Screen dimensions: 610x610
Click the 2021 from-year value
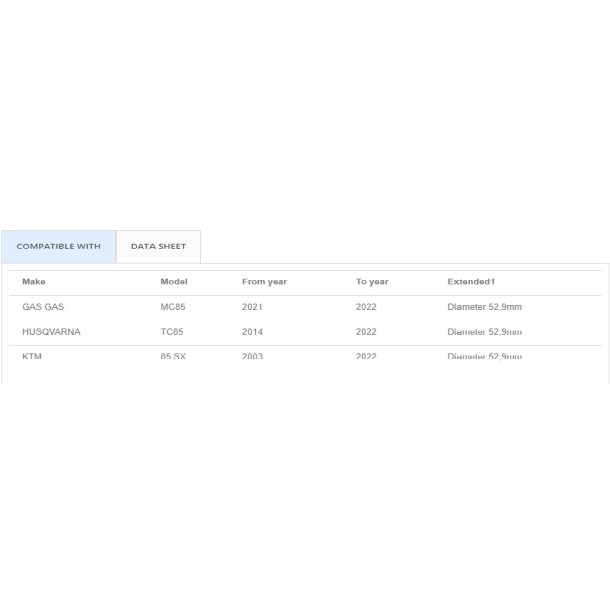252,307
